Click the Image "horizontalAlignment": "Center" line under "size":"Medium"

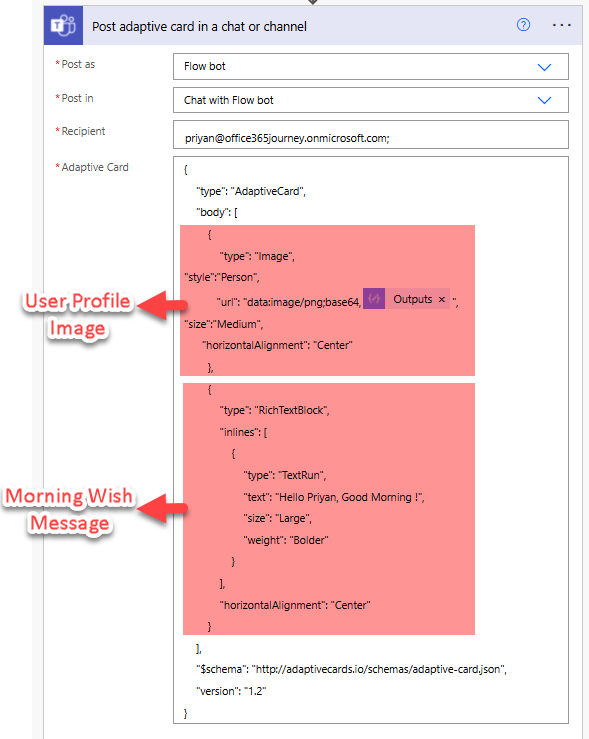click(277, 345)
